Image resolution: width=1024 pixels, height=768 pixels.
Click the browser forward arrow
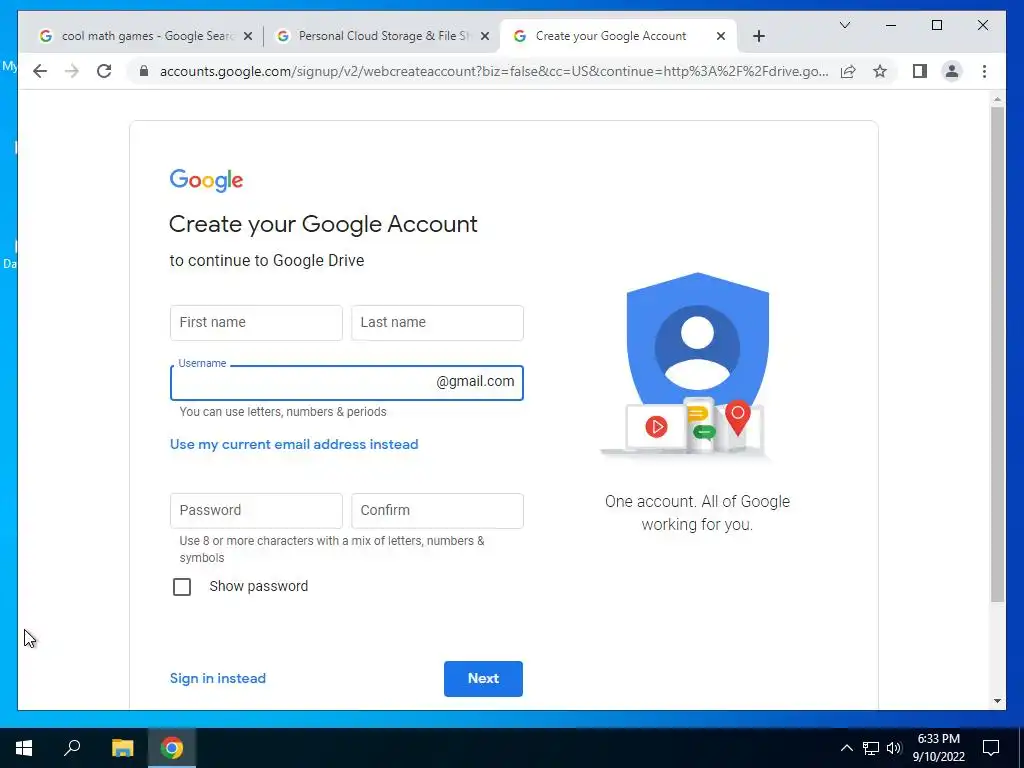[x=72, y=71]
